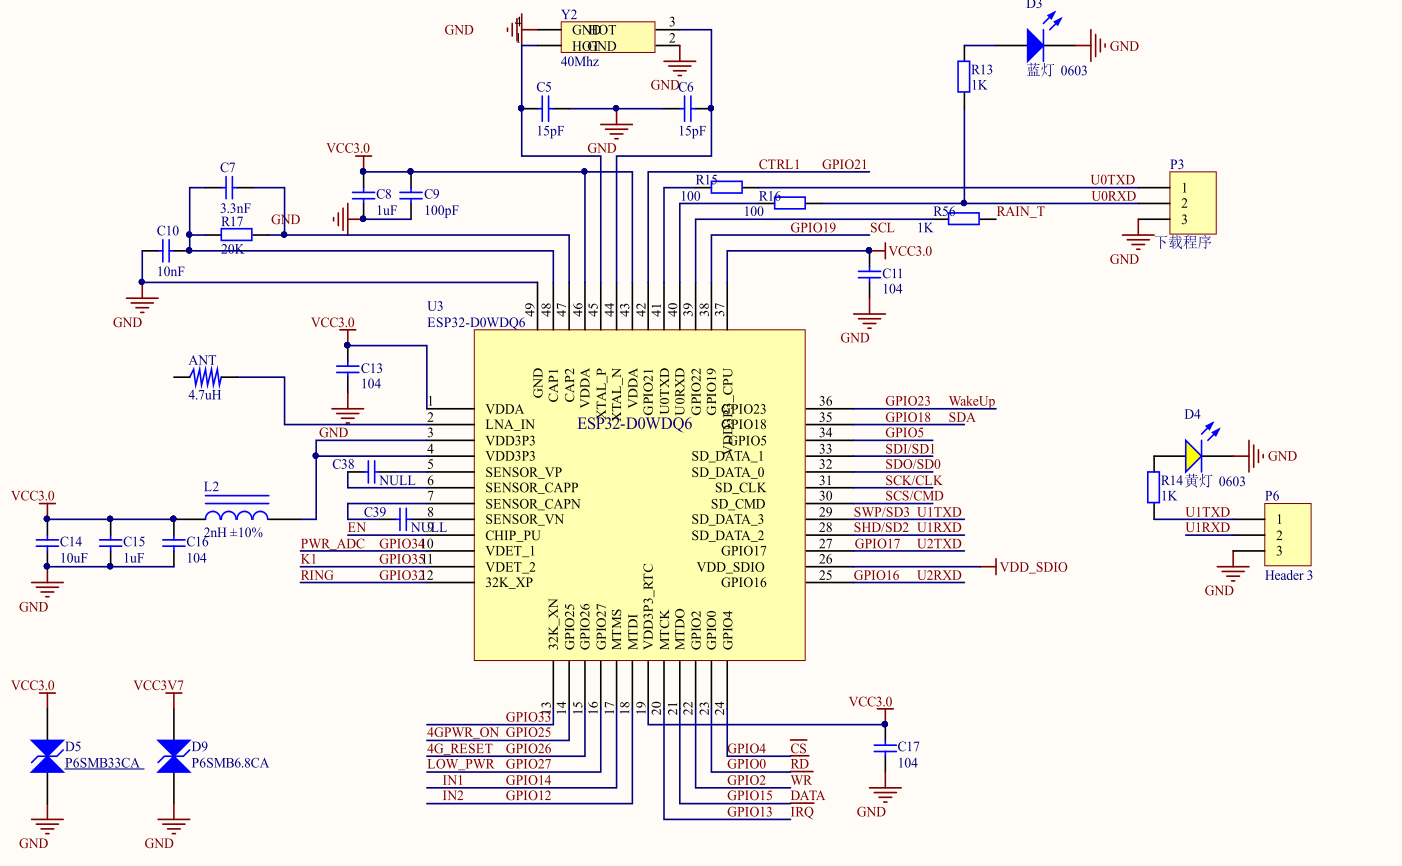
Task: Click capacitor C9 symbol
Action: pos(410,197)
